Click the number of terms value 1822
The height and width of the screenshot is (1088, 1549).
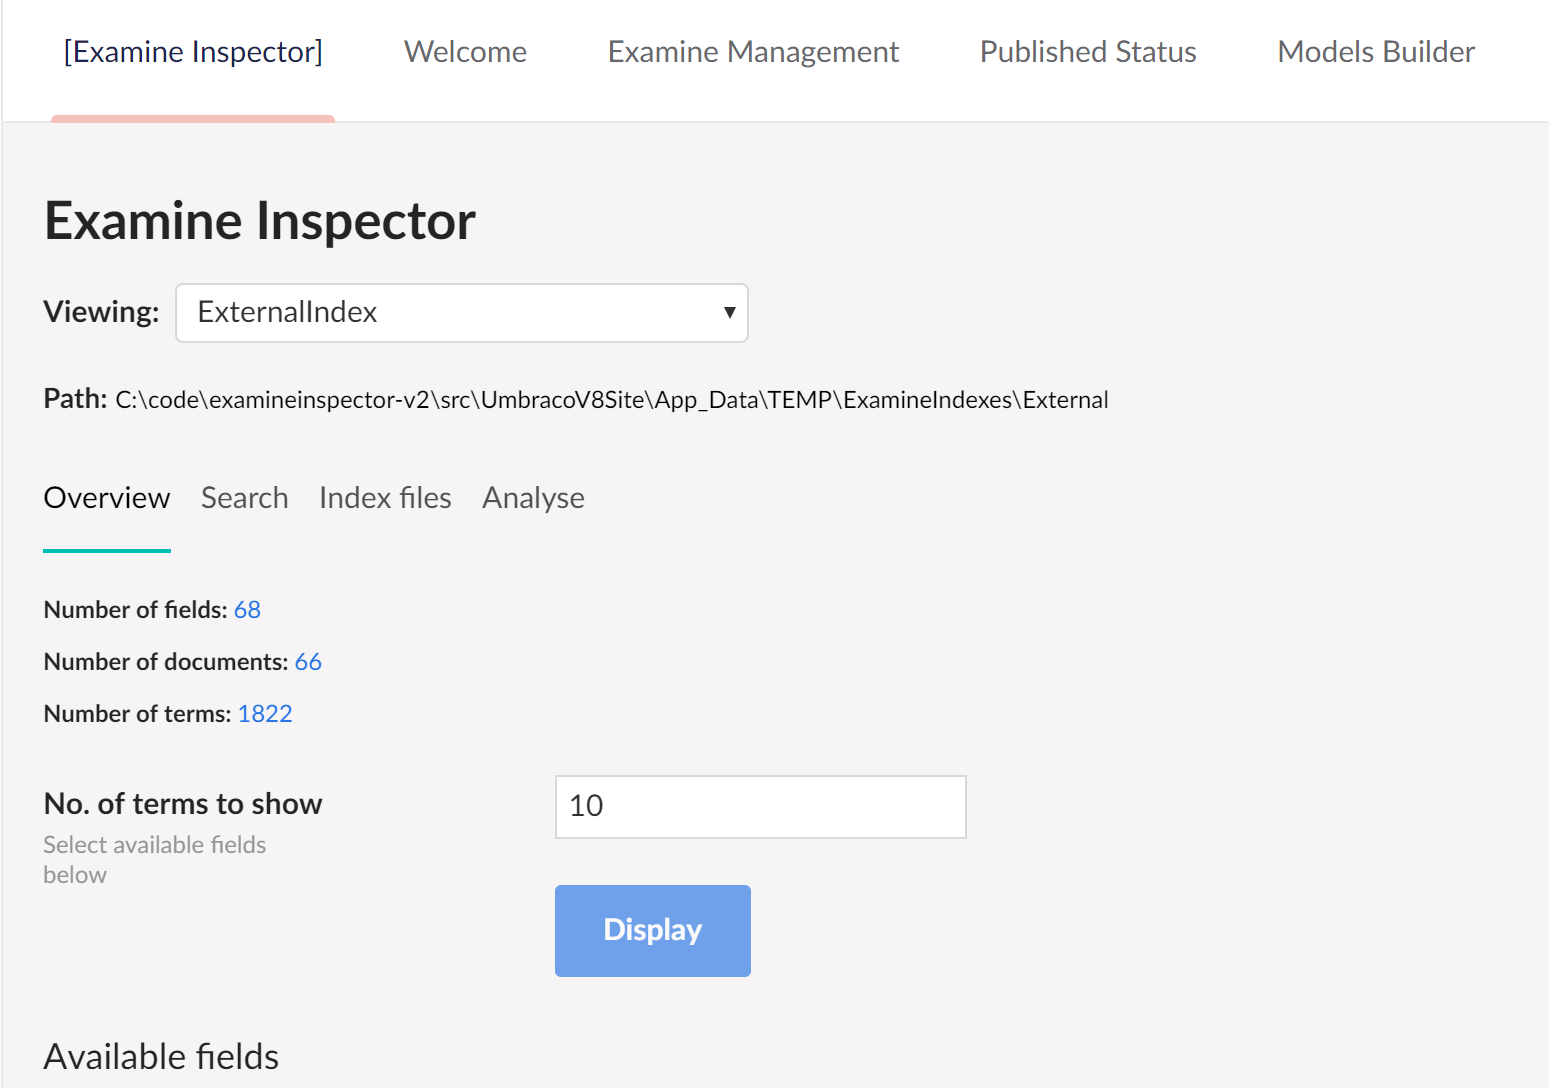[x=265, y=714]
